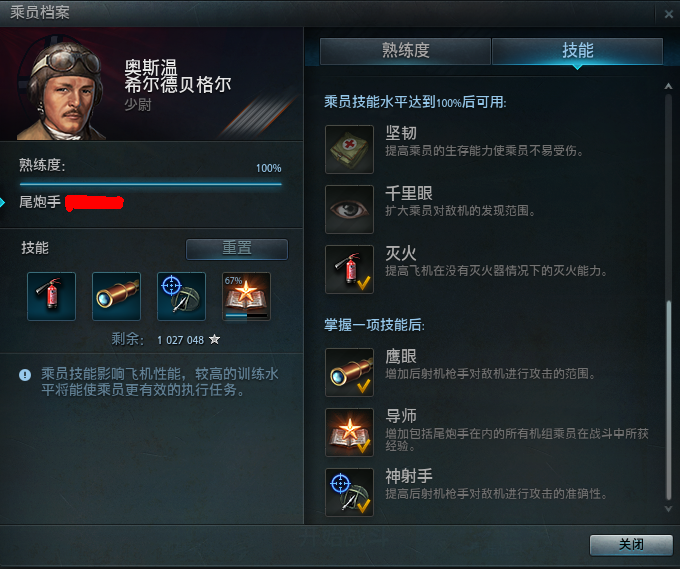Toggle the 灭火 fire extinguisher skill in the list
The width and height of the screenshot is (680, 569).
[349, 269]
